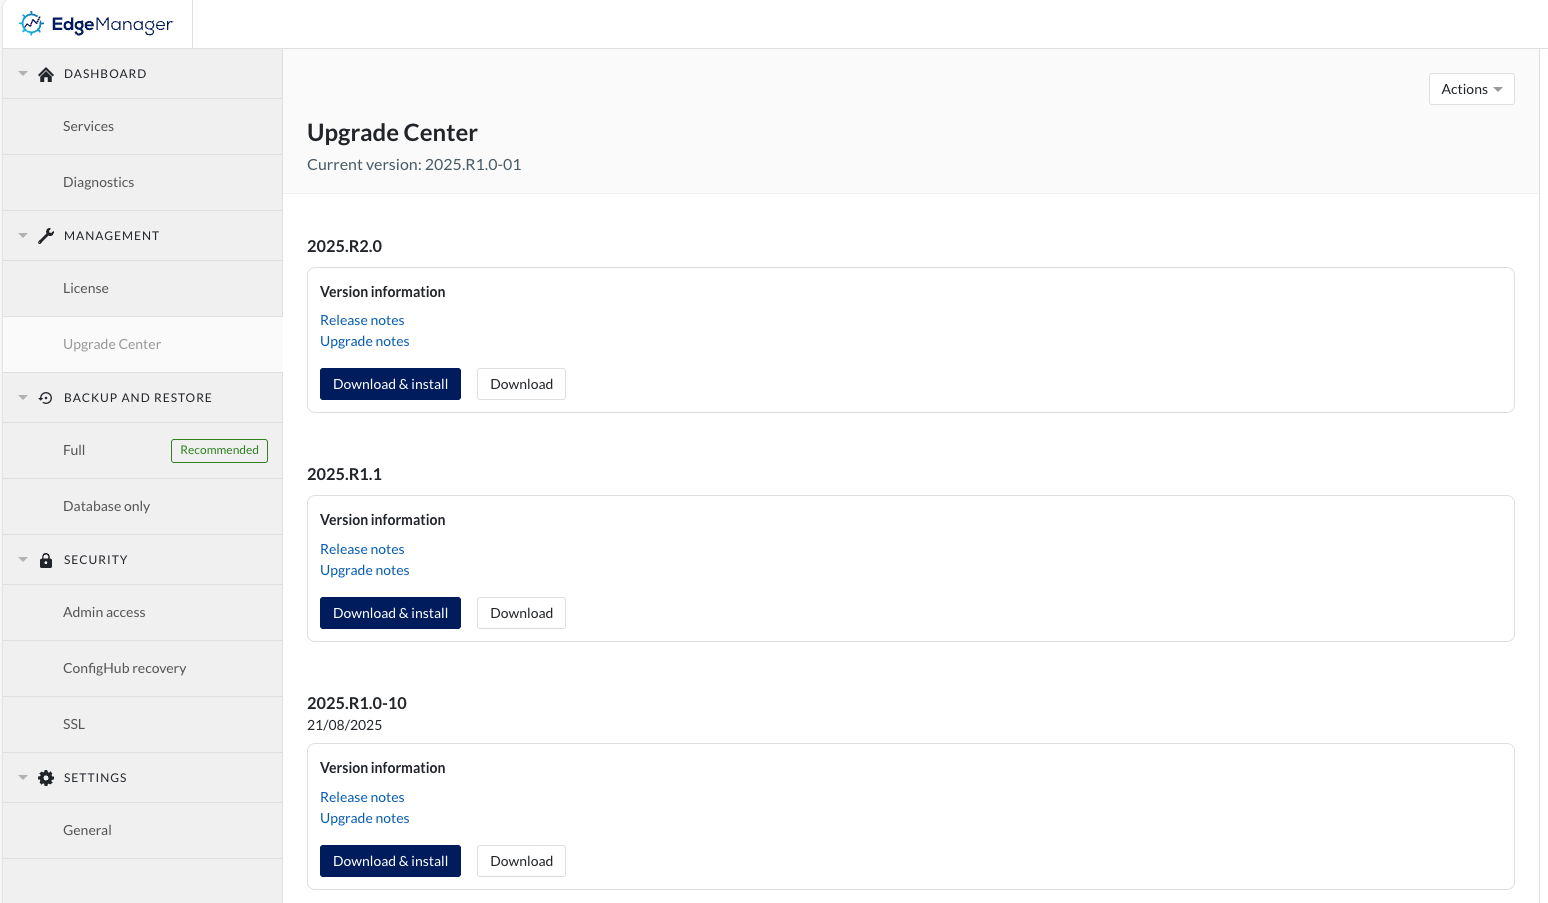
Task: Open ConfigHub recovery in sidebar
Action: [124, 668]
